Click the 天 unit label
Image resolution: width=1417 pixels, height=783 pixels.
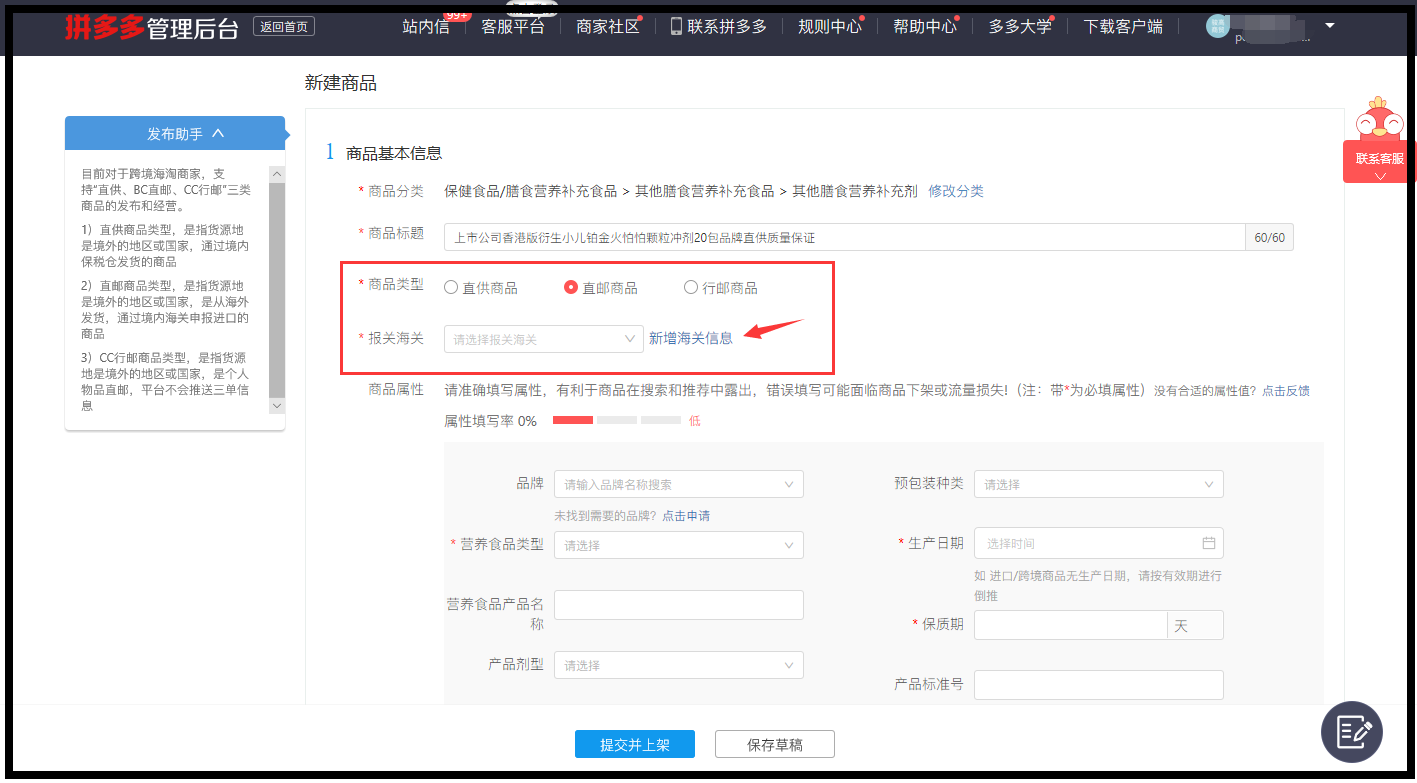[1181, 626]
